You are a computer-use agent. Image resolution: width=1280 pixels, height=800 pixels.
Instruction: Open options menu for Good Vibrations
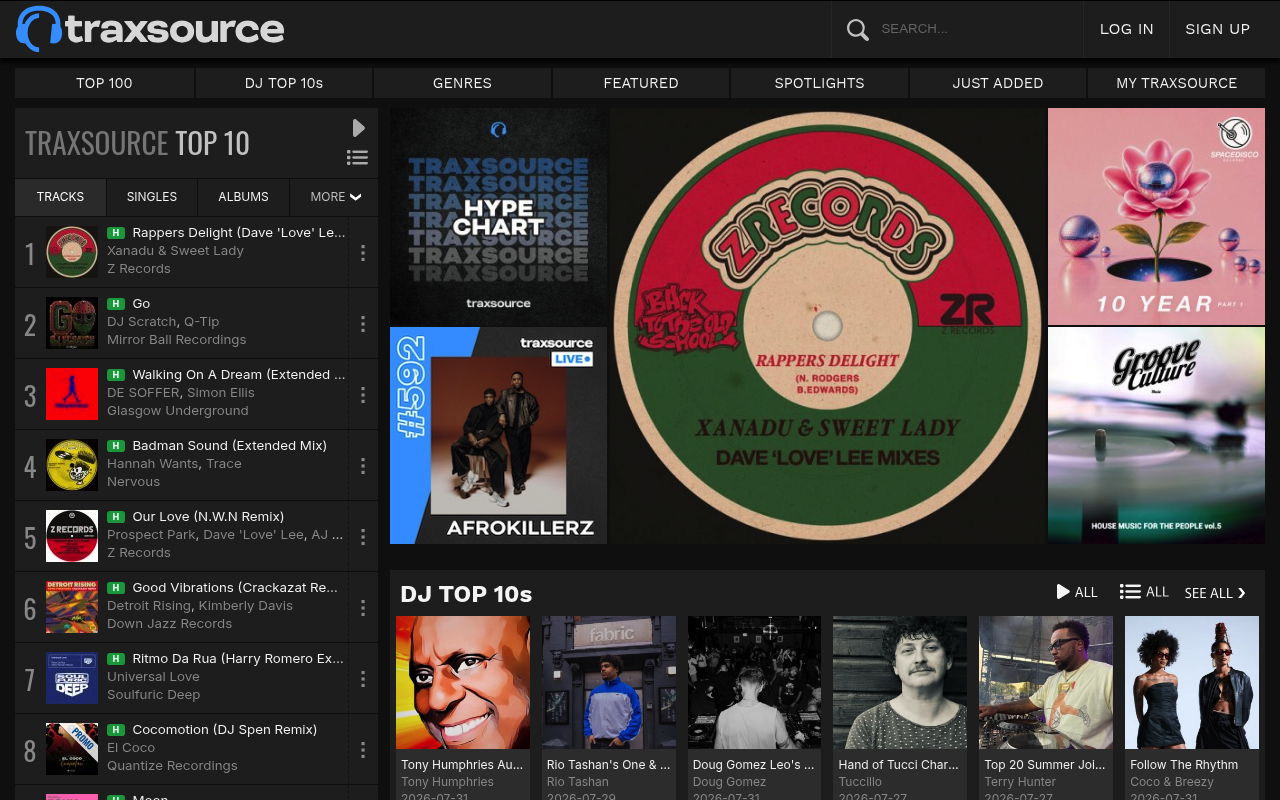point(363,608)
